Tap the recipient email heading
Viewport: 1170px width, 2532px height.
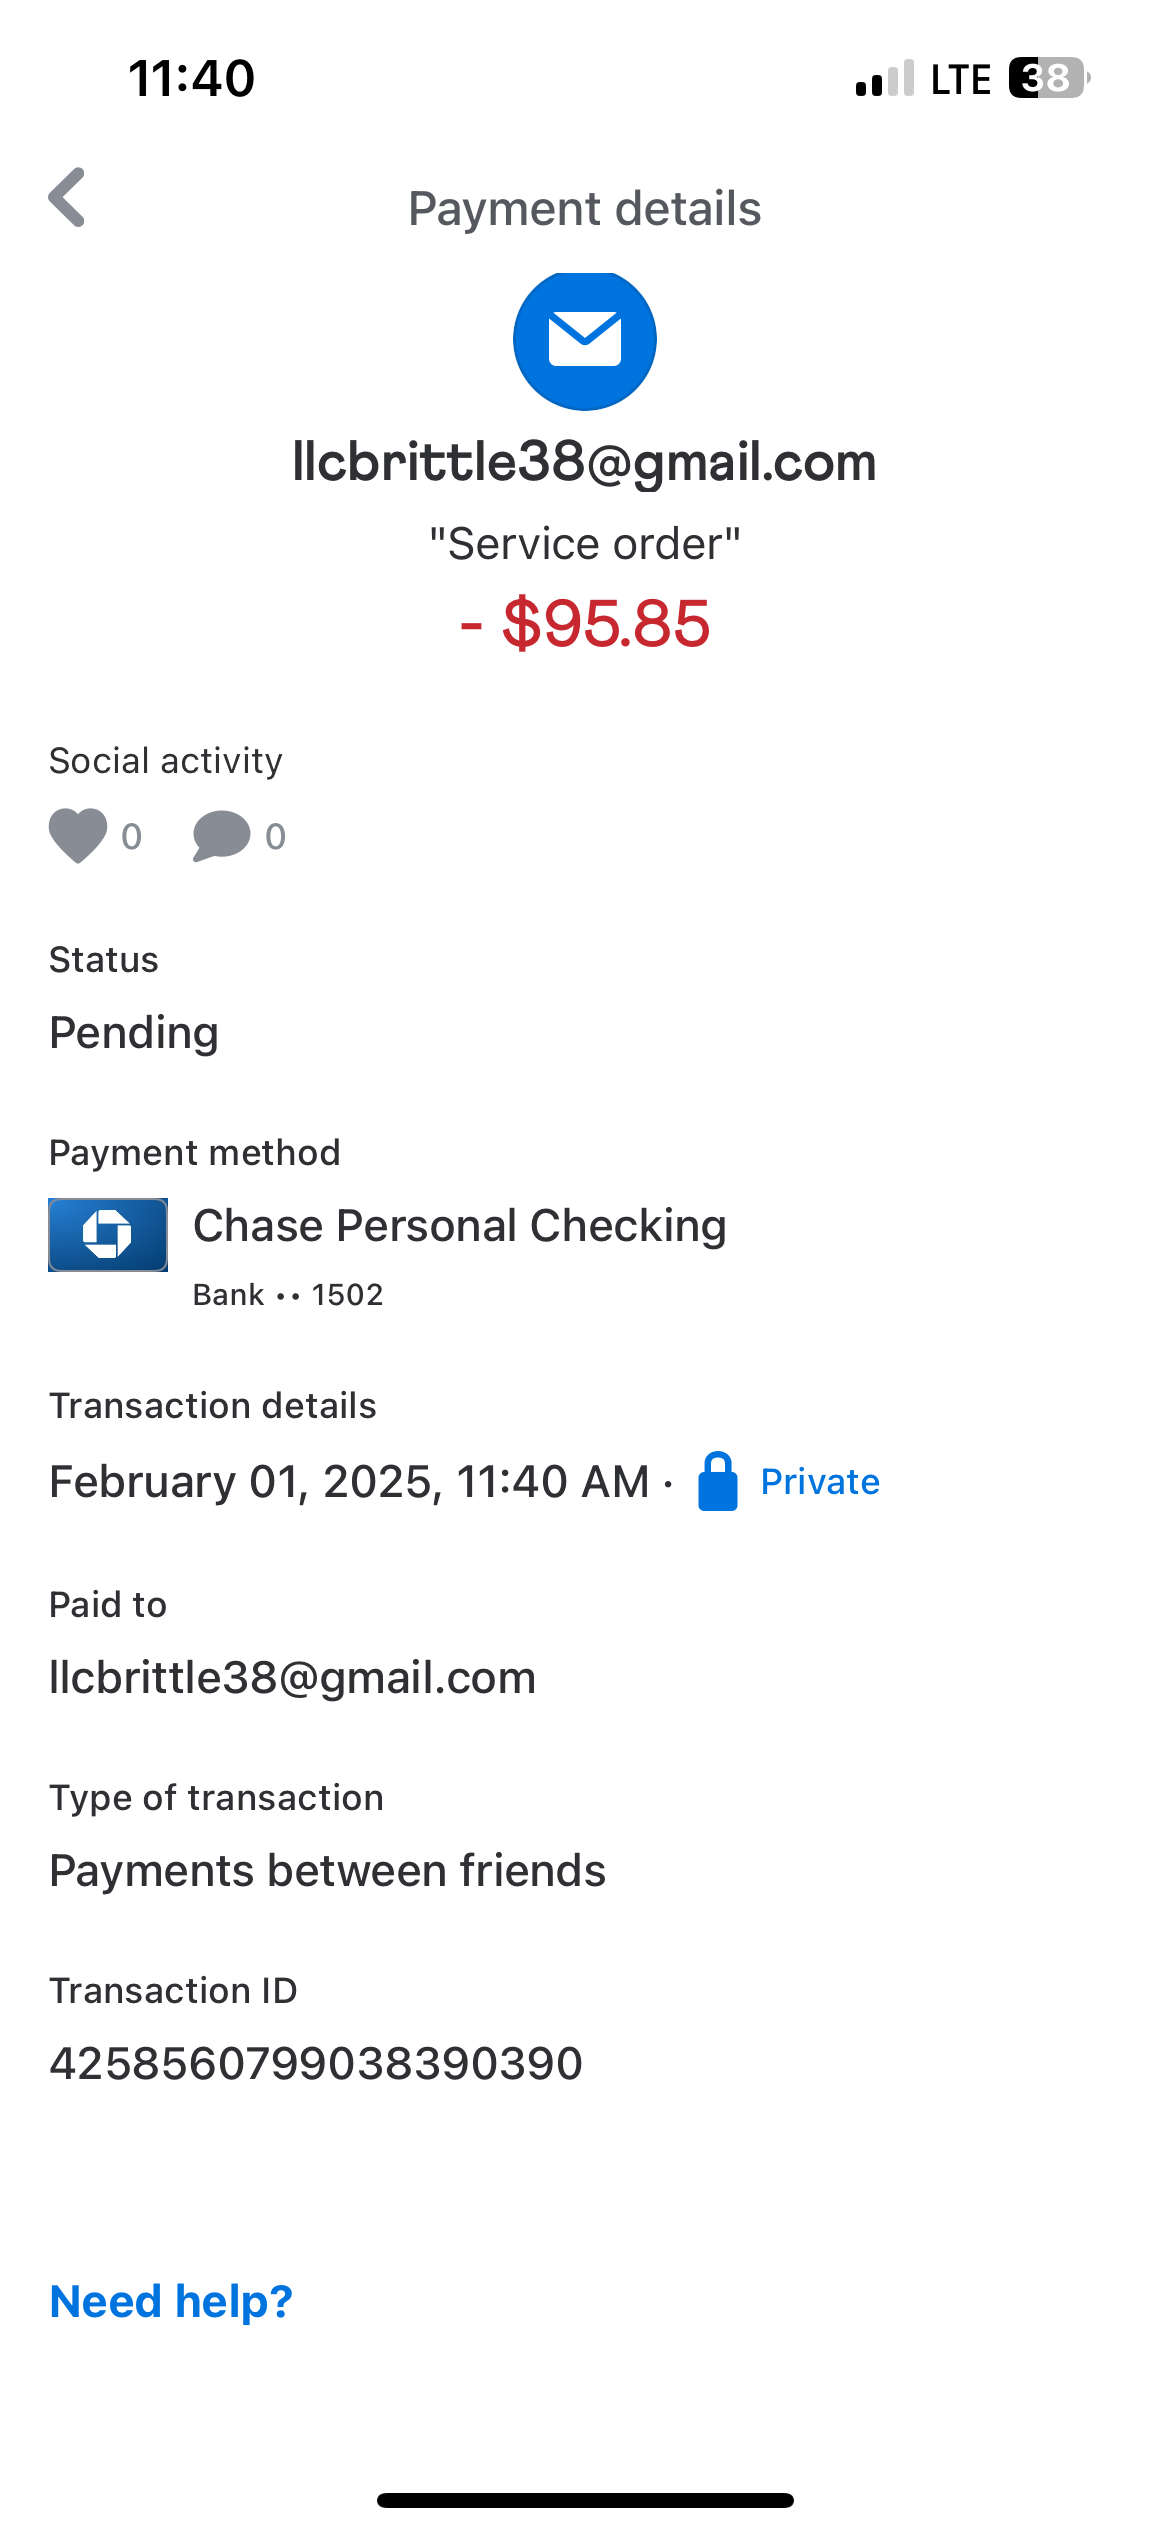coord(584,462)
